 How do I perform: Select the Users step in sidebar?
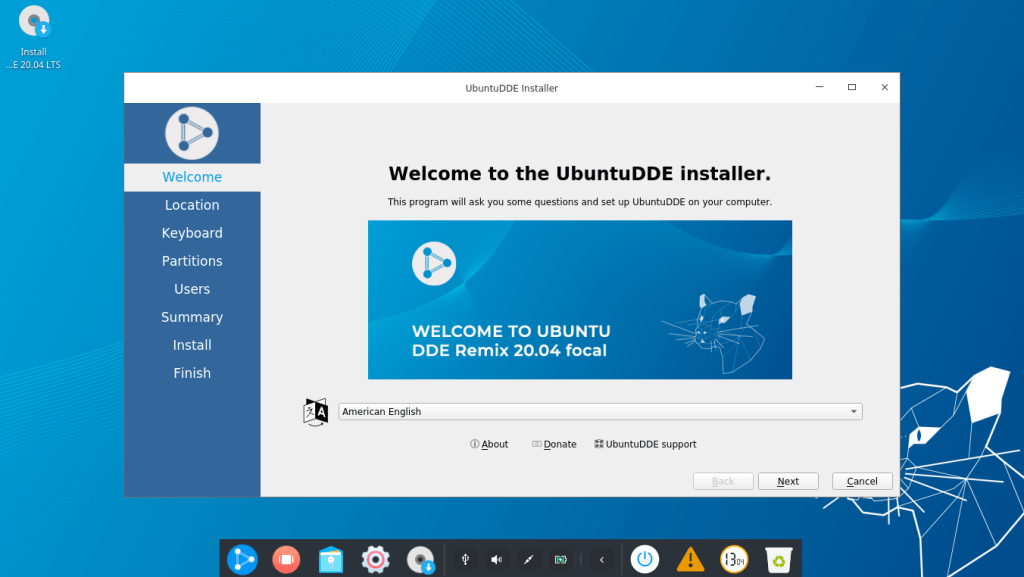[192, 289]
